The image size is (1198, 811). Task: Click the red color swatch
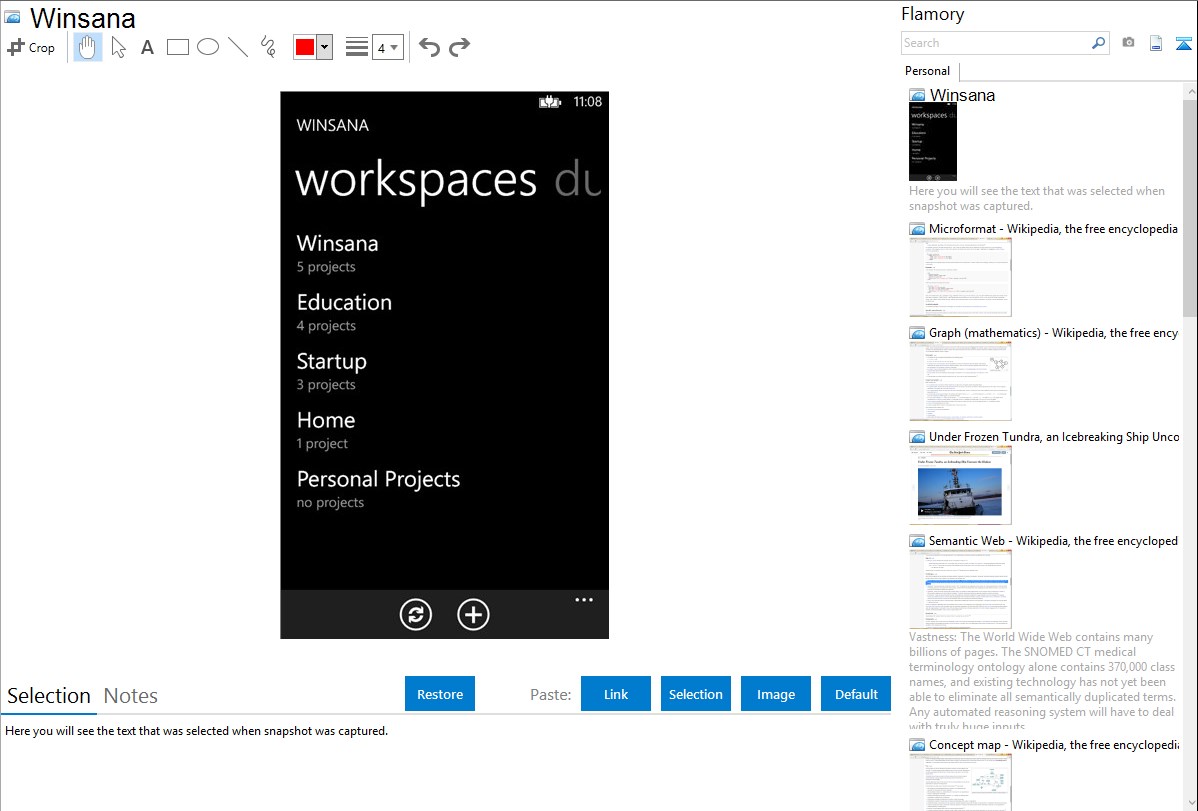point(305,47)
